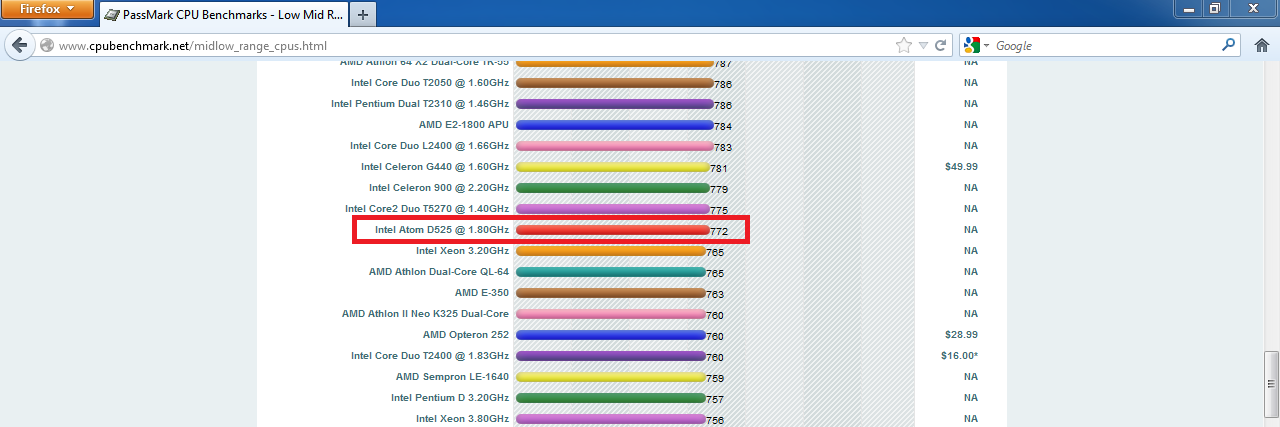
Task: Open the Firefox application menu
Action: 47,11
